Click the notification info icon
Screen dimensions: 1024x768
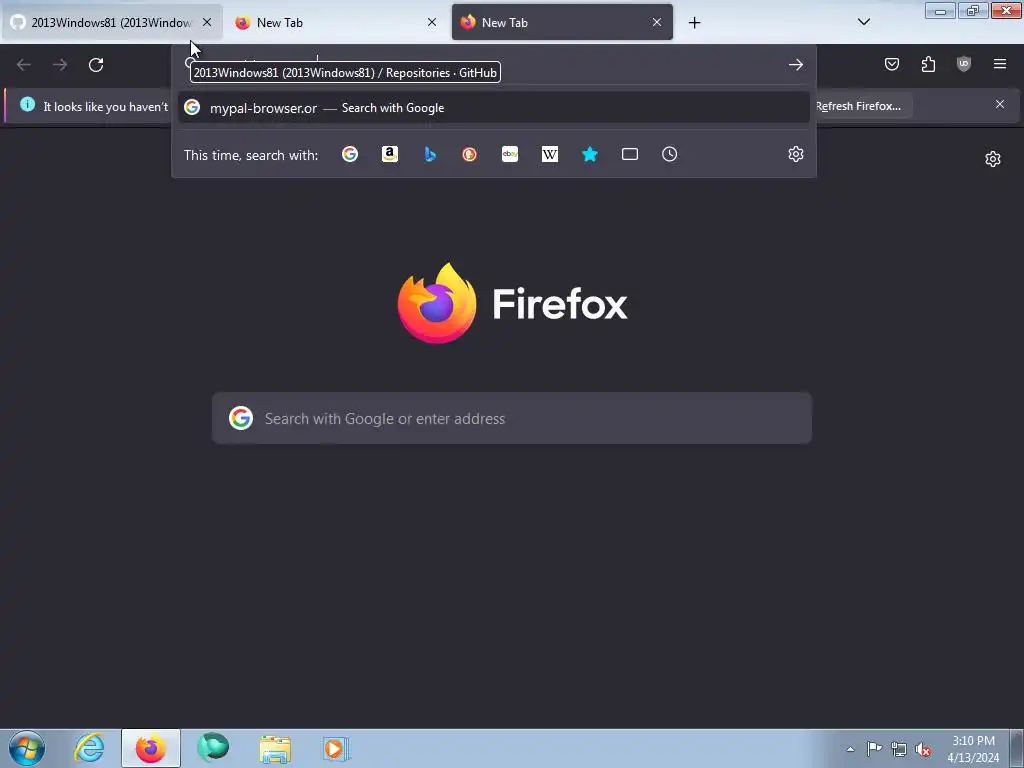[x=27, y=104]
